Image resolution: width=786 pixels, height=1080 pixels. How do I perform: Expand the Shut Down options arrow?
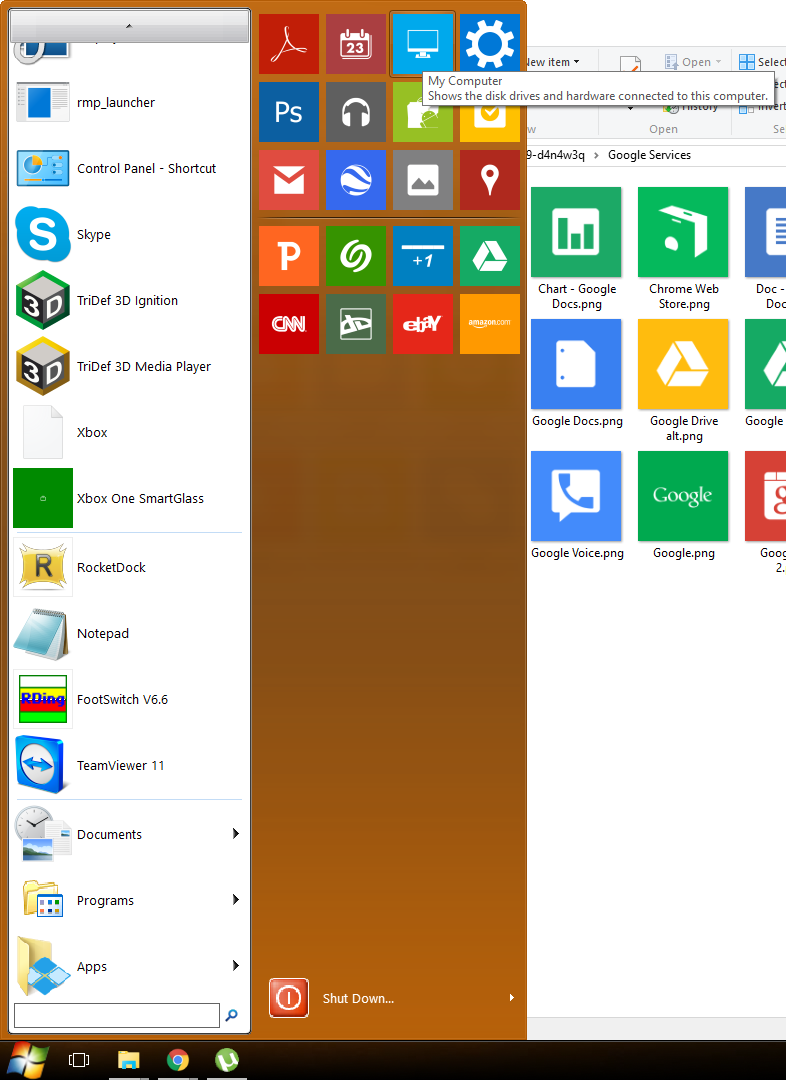click(x=511, y=998)
